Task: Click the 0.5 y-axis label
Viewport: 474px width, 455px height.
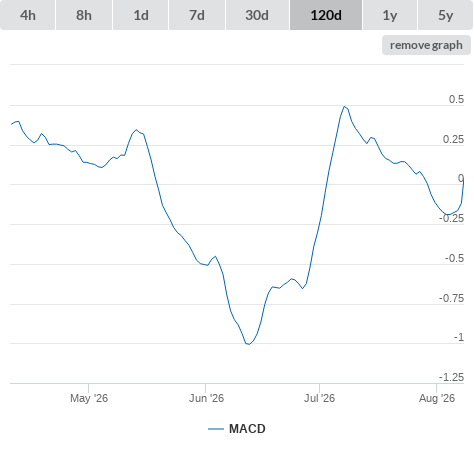Action: 456,99
